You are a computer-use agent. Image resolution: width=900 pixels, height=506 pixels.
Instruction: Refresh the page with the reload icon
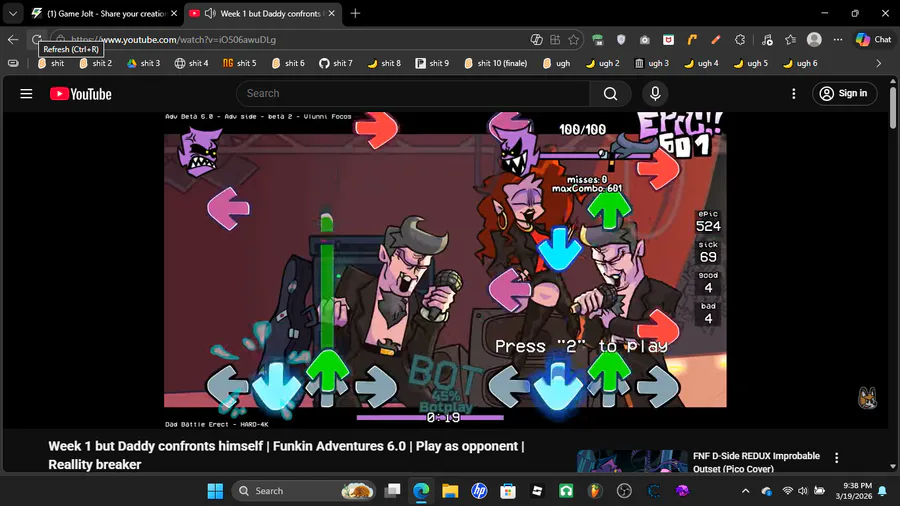(36, 40)
